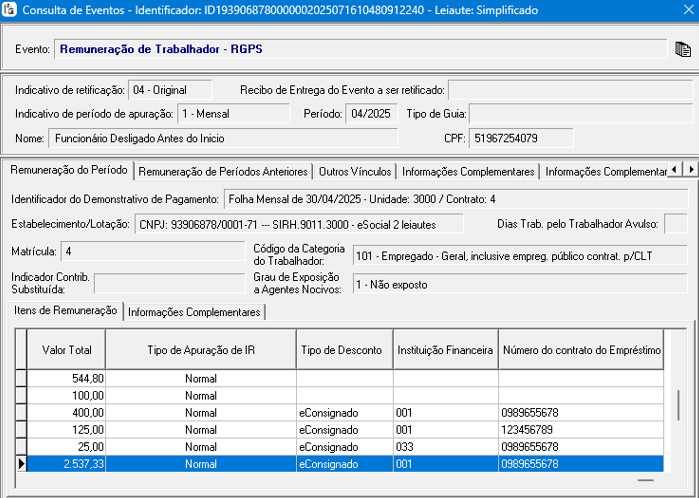The height and width of the screenshot is (498, 699).
Task: Open the inner Informações Complementares sub-tab
Action: pyautogui.click(x=194, y=312)
